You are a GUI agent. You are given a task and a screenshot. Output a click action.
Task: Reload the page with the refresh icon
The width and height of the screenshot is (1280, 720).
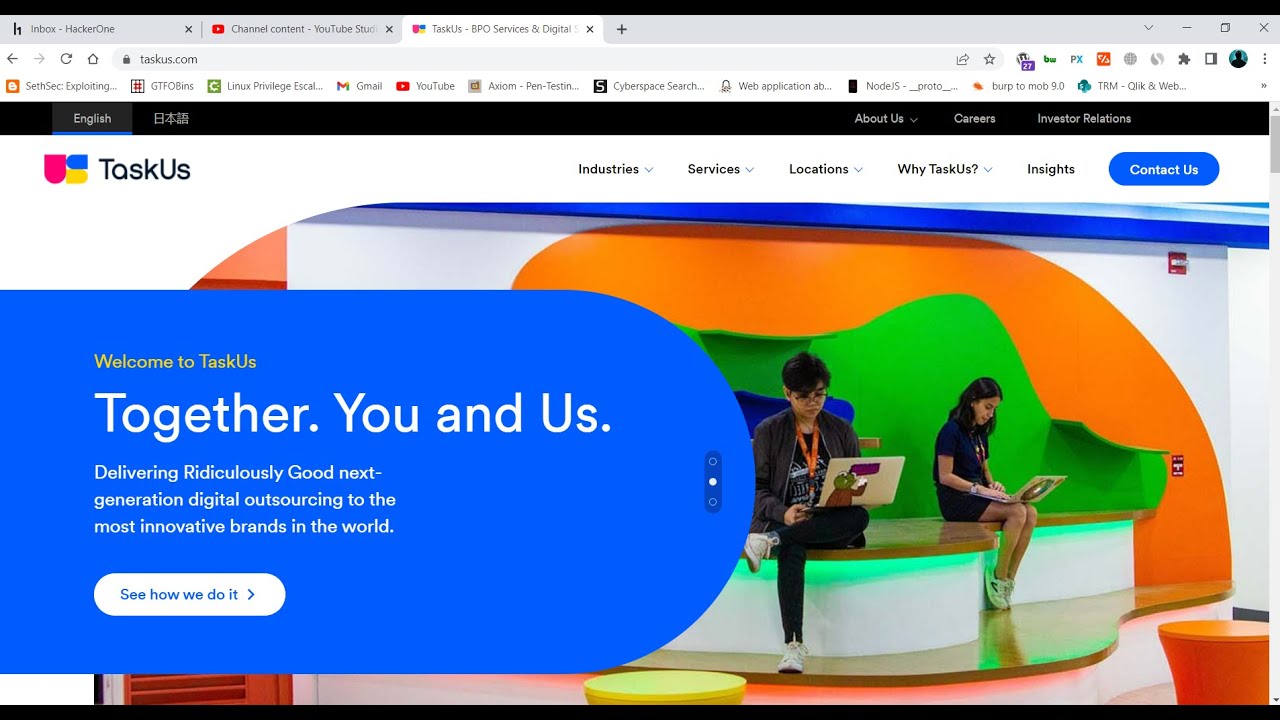tap(66, 59)
